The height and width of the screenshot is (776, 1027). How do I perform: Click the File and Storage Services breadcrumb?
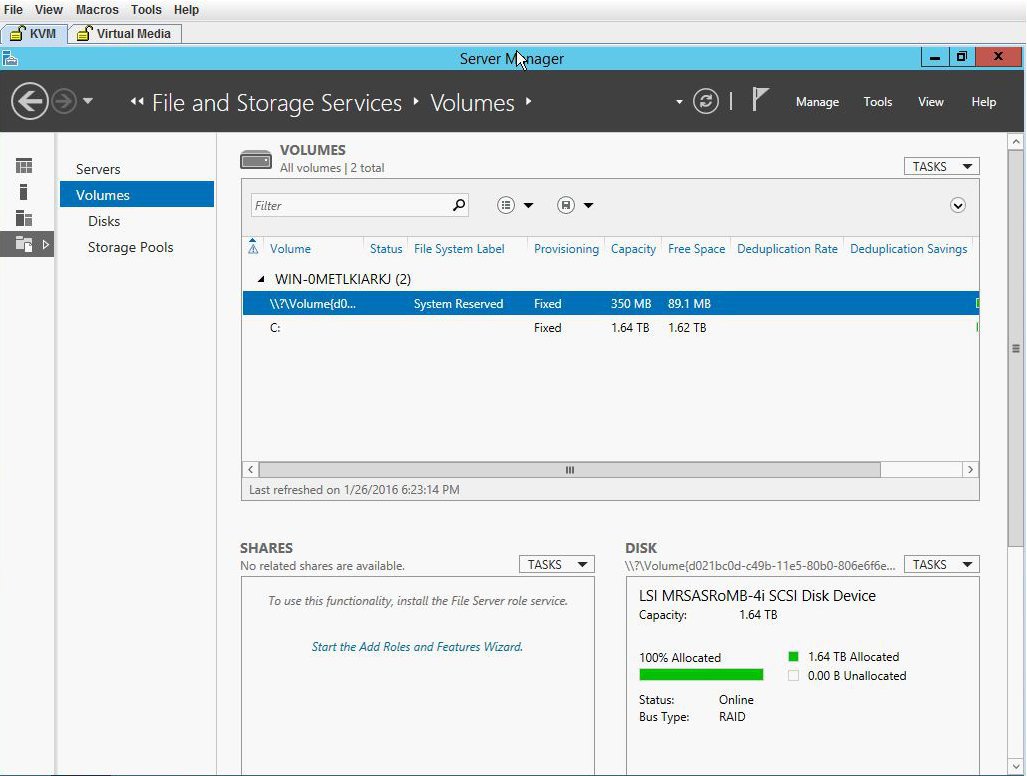(x=277, y=103)
